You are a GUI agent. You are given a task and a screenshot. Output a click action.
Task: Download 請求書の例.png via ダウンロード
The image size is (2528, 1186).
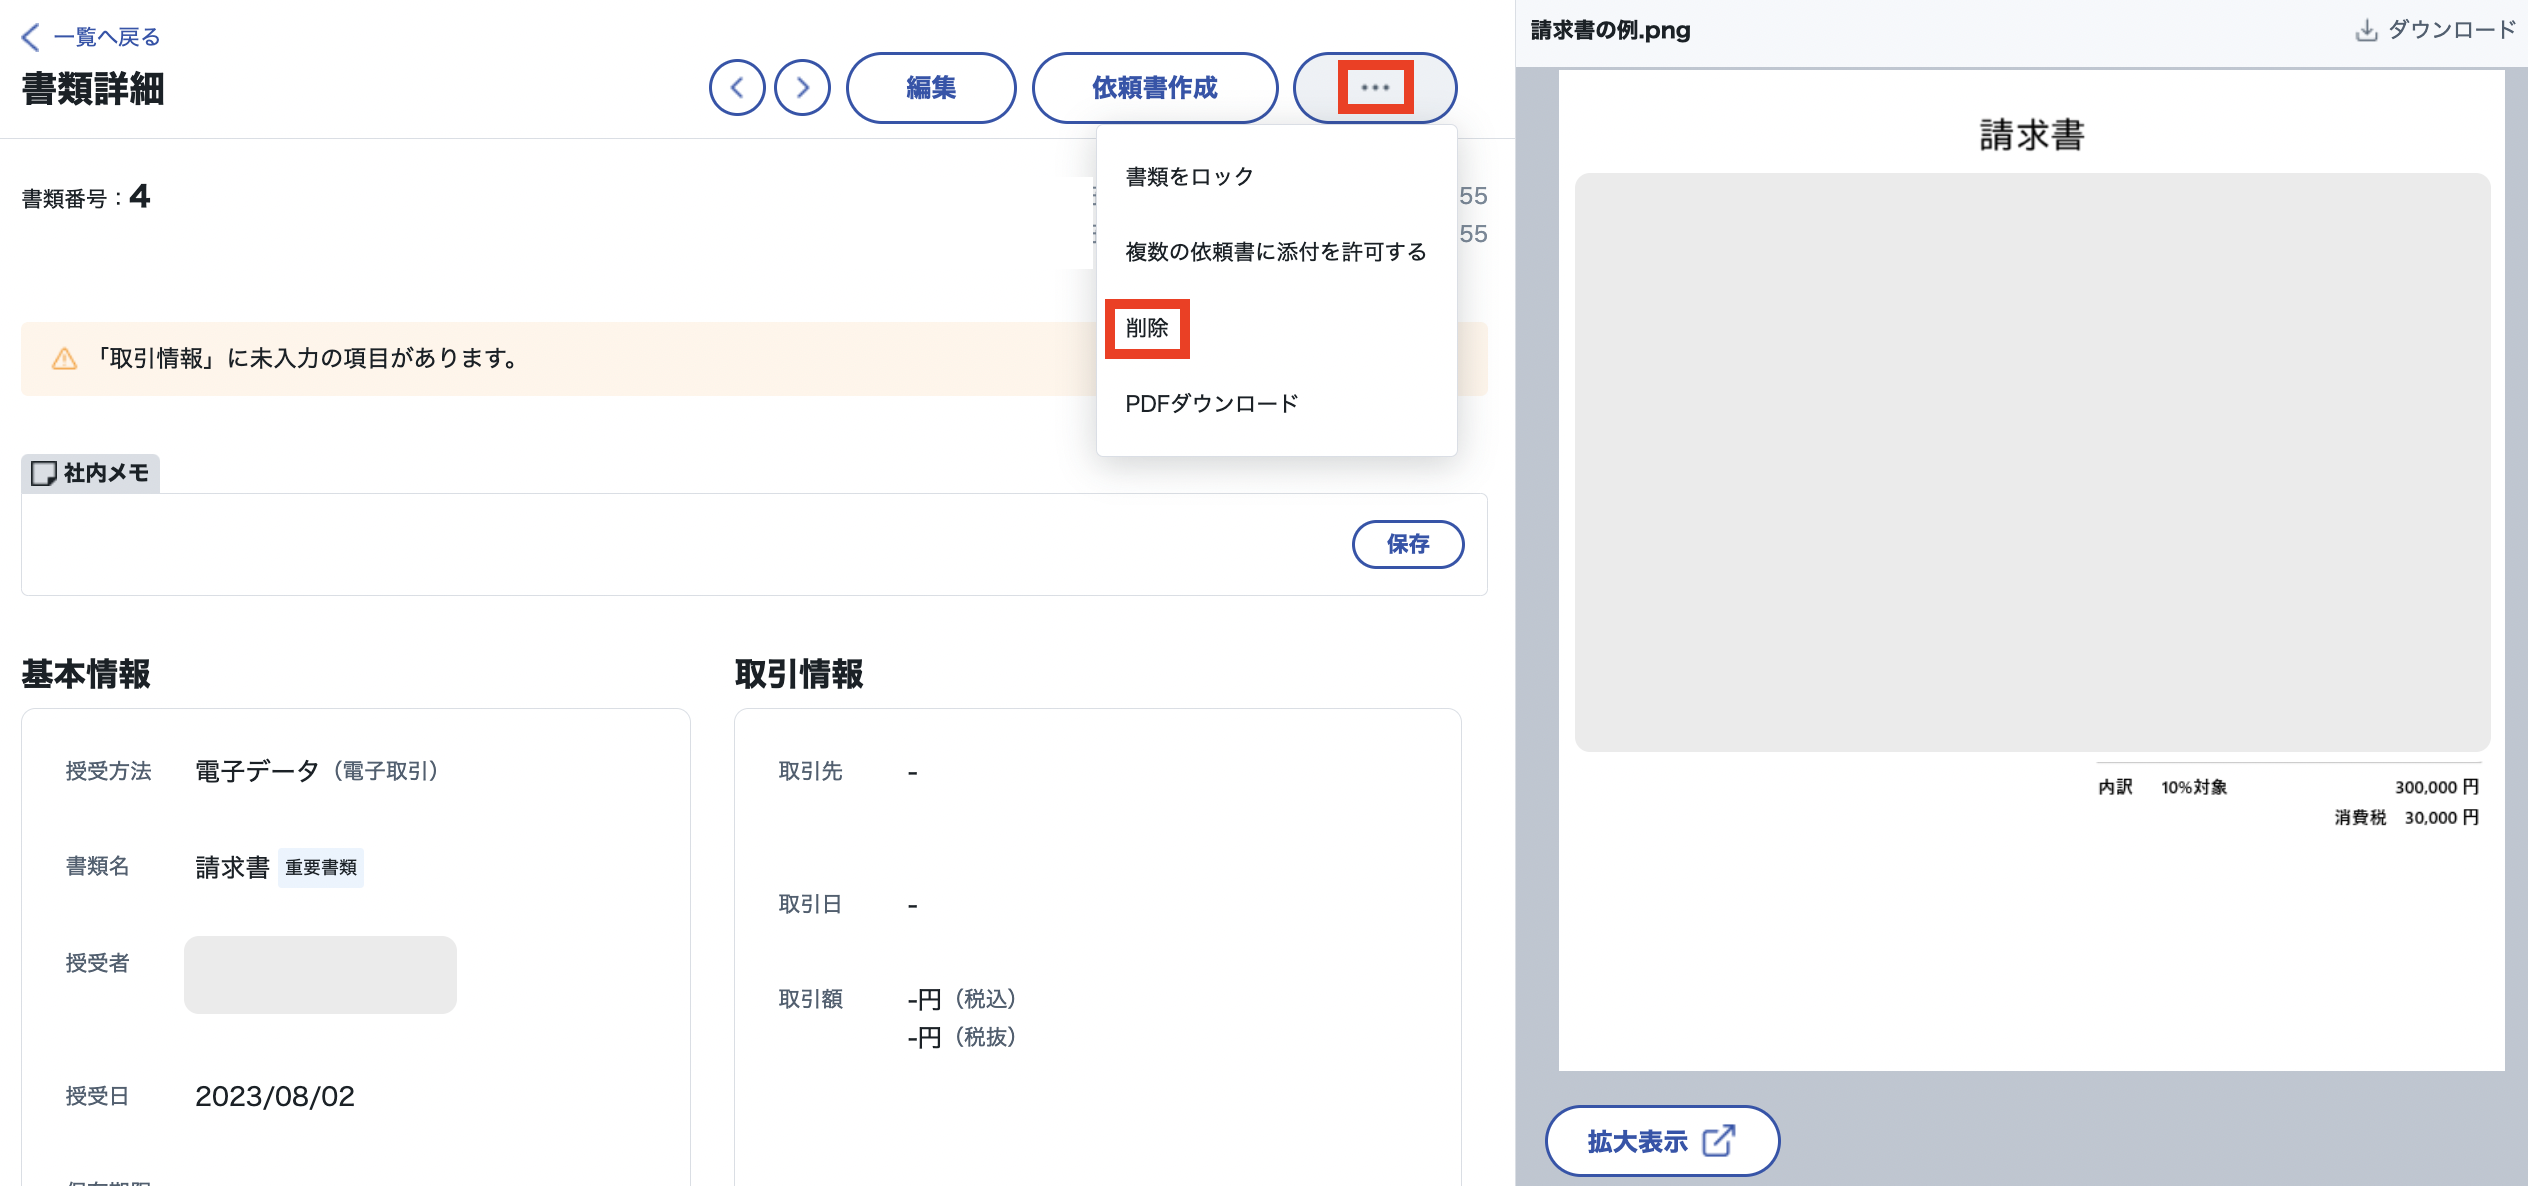(x=2436, y=30)
